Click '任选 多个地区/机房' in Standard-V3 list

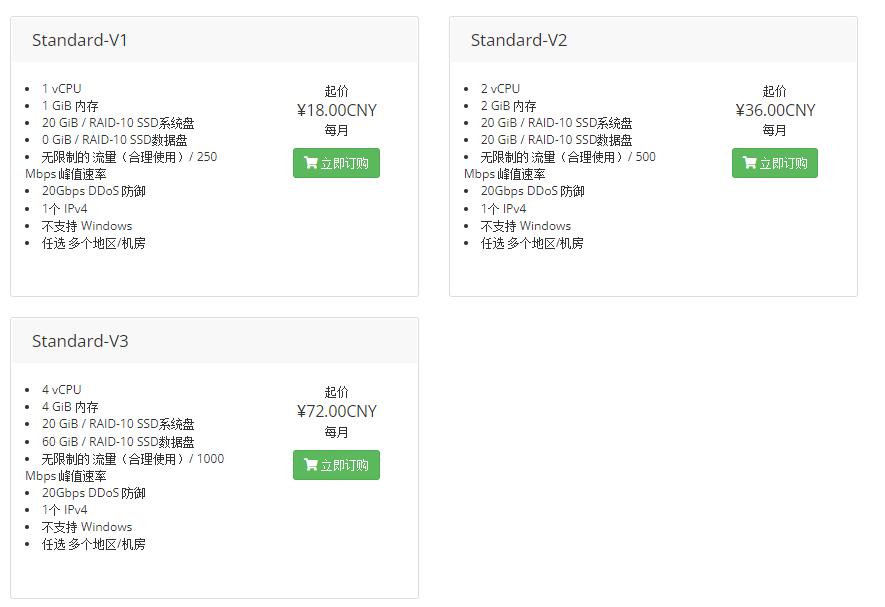94,544
